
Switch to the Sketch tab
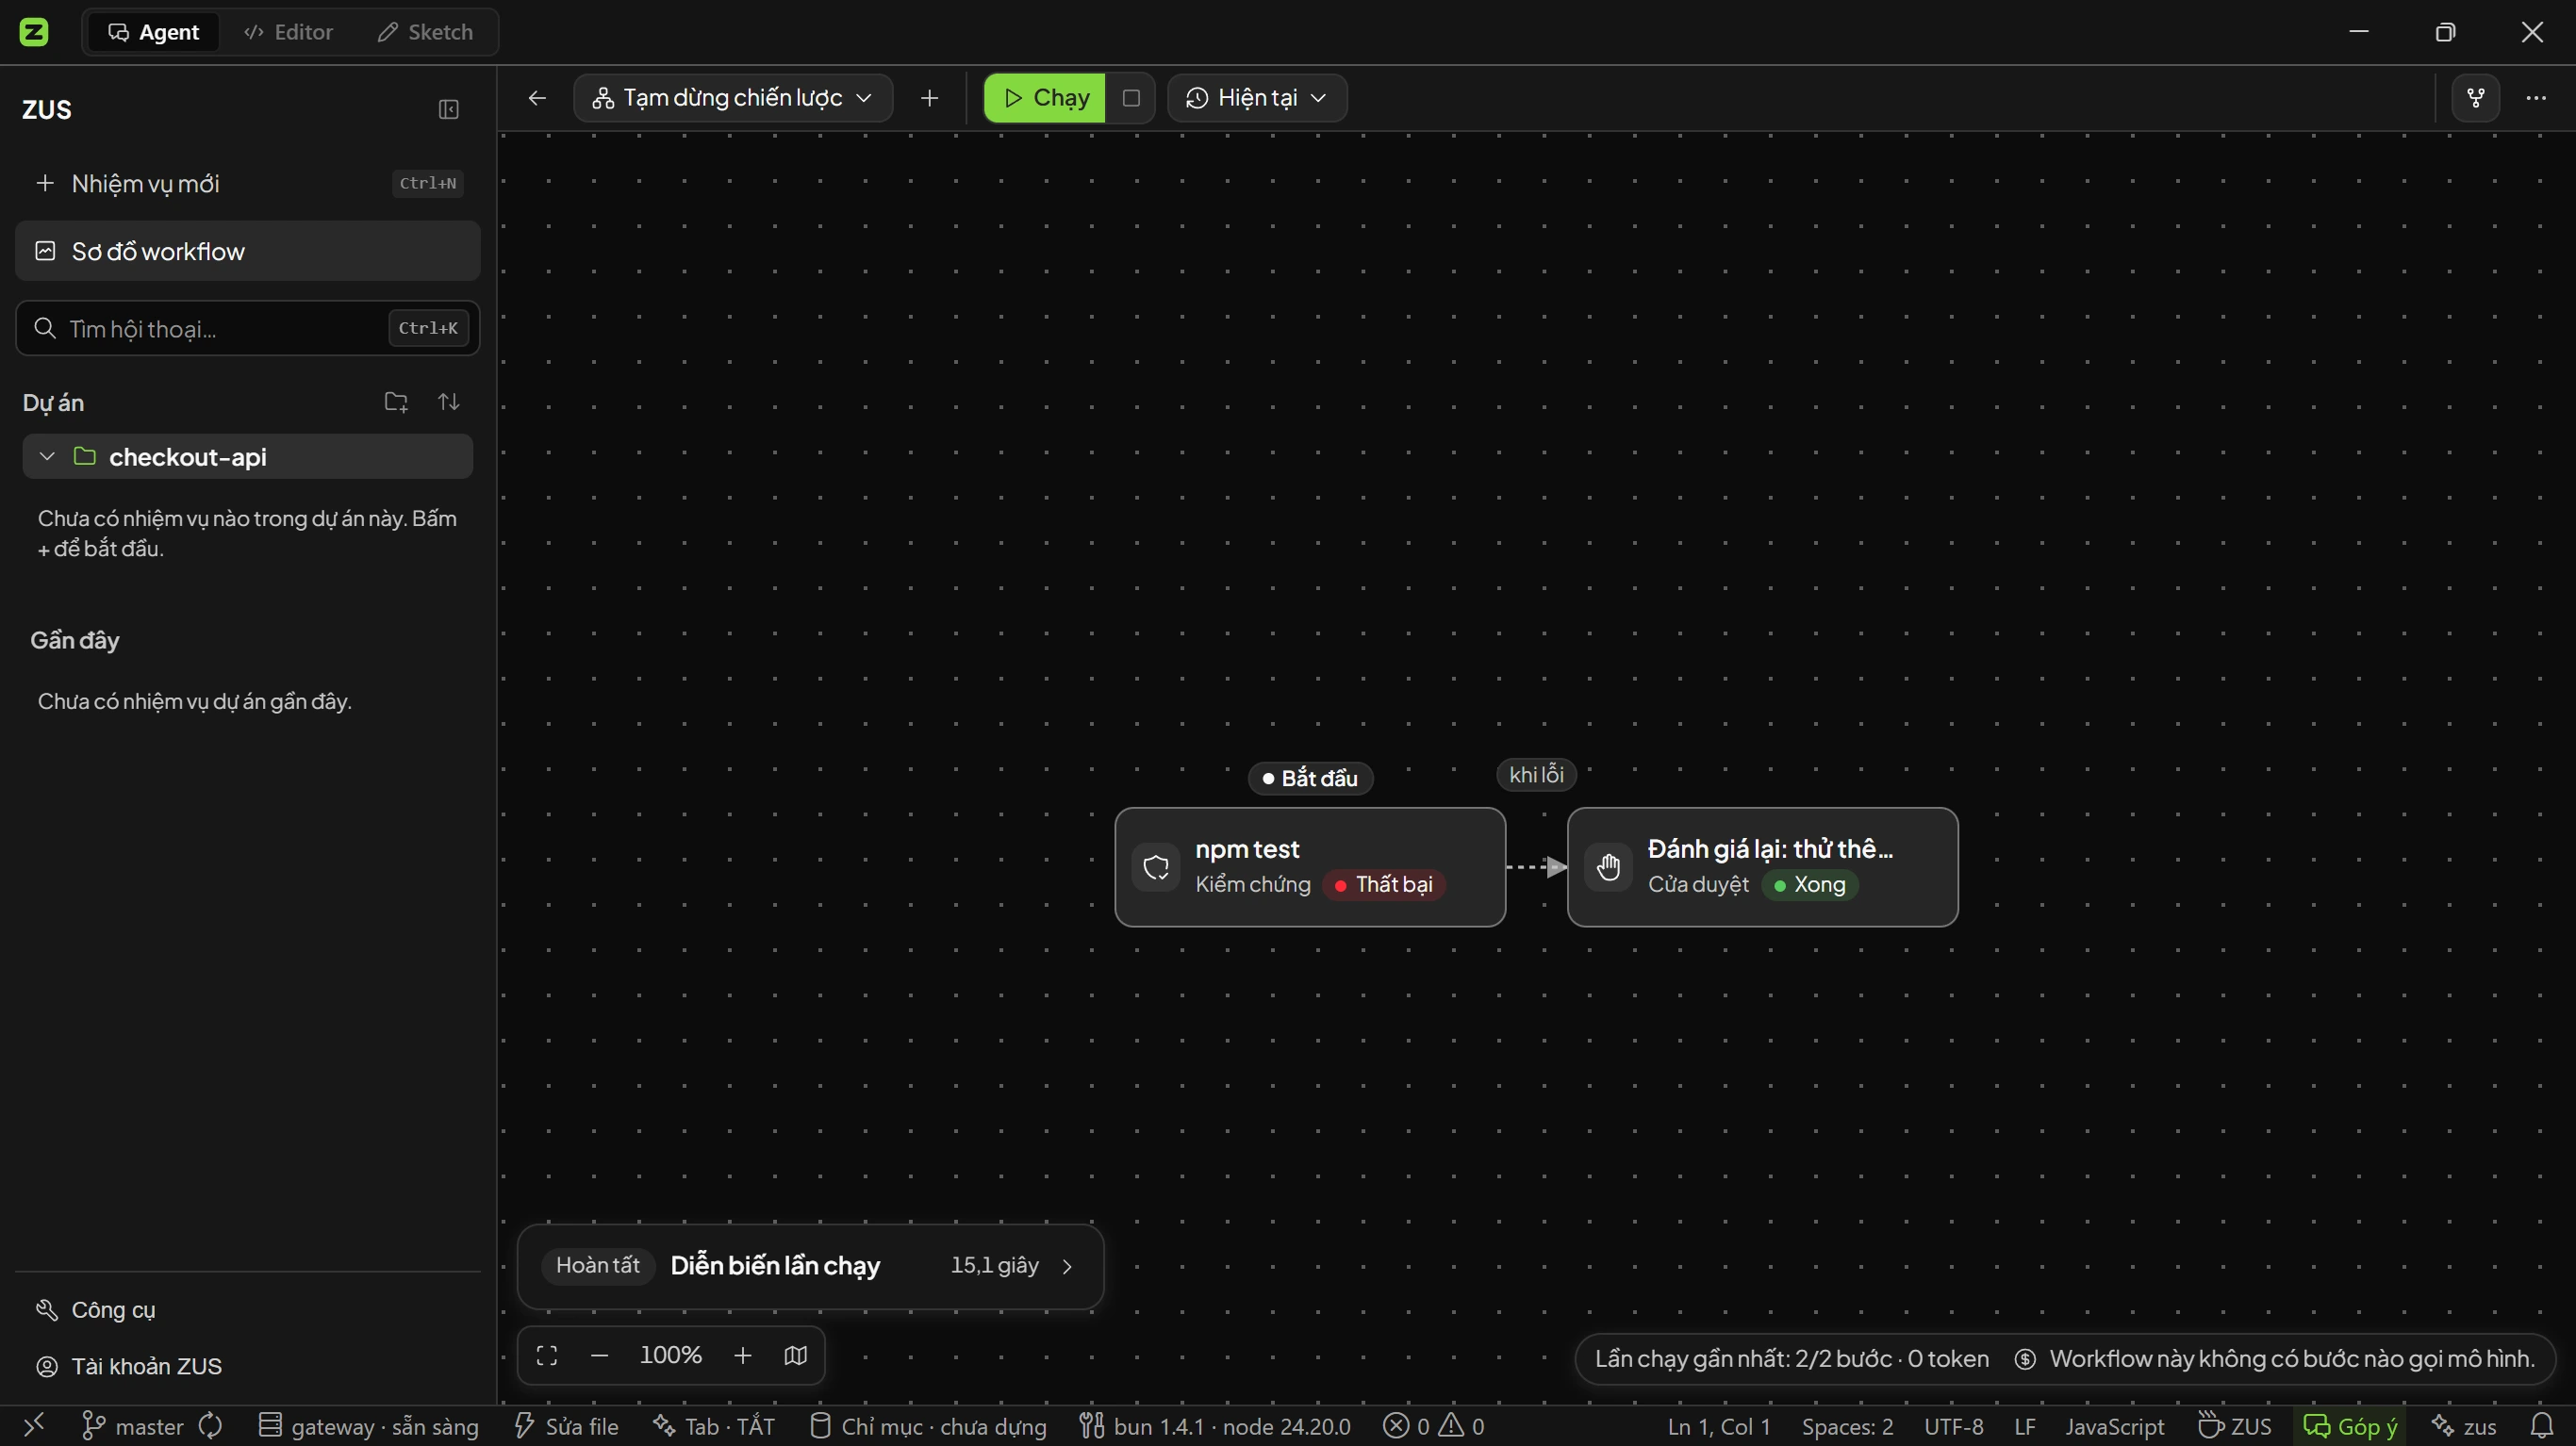(x=425, y=32)
